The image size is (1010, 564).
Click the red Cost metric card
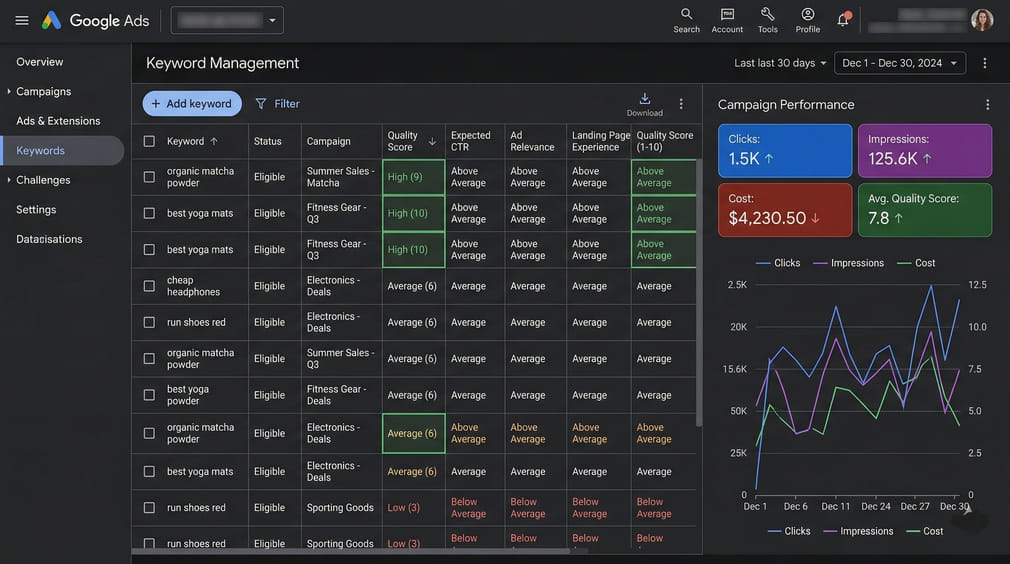point(784,210)
